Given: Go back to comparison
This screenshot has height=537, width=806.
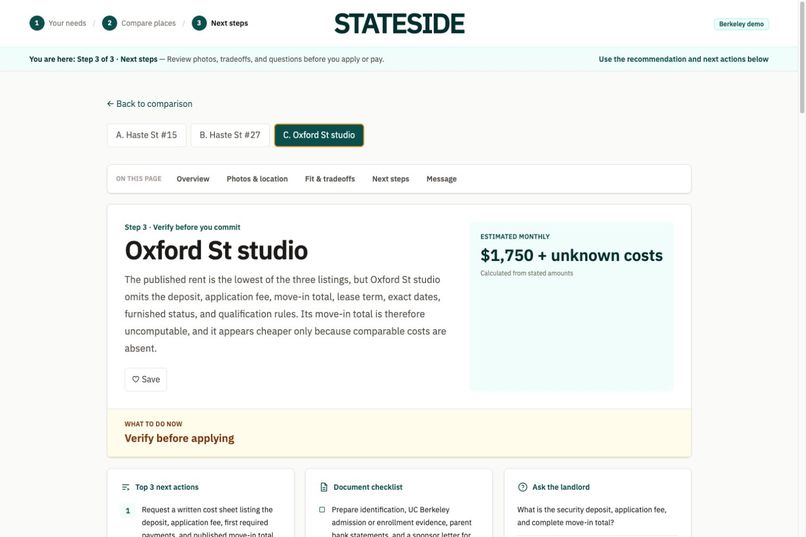Looking at the screenshot, I should 150,104.
